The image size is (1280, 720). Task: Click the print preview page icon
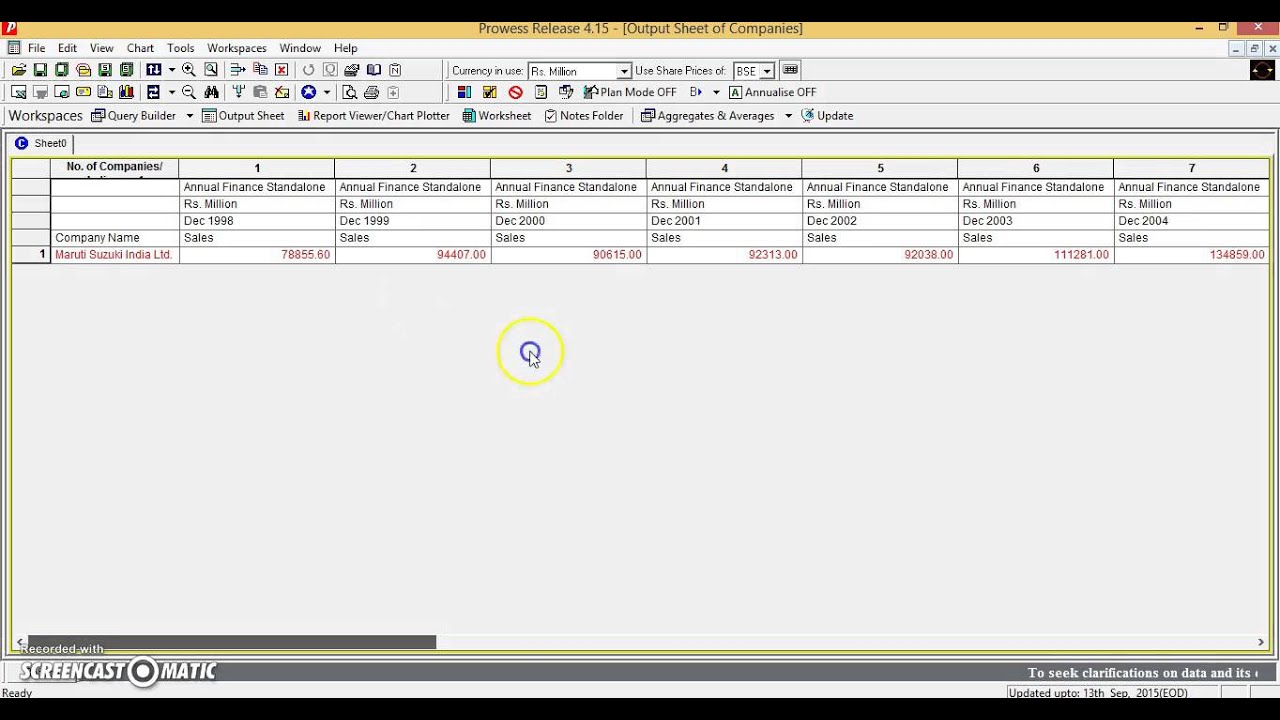[x=349, y=92]
